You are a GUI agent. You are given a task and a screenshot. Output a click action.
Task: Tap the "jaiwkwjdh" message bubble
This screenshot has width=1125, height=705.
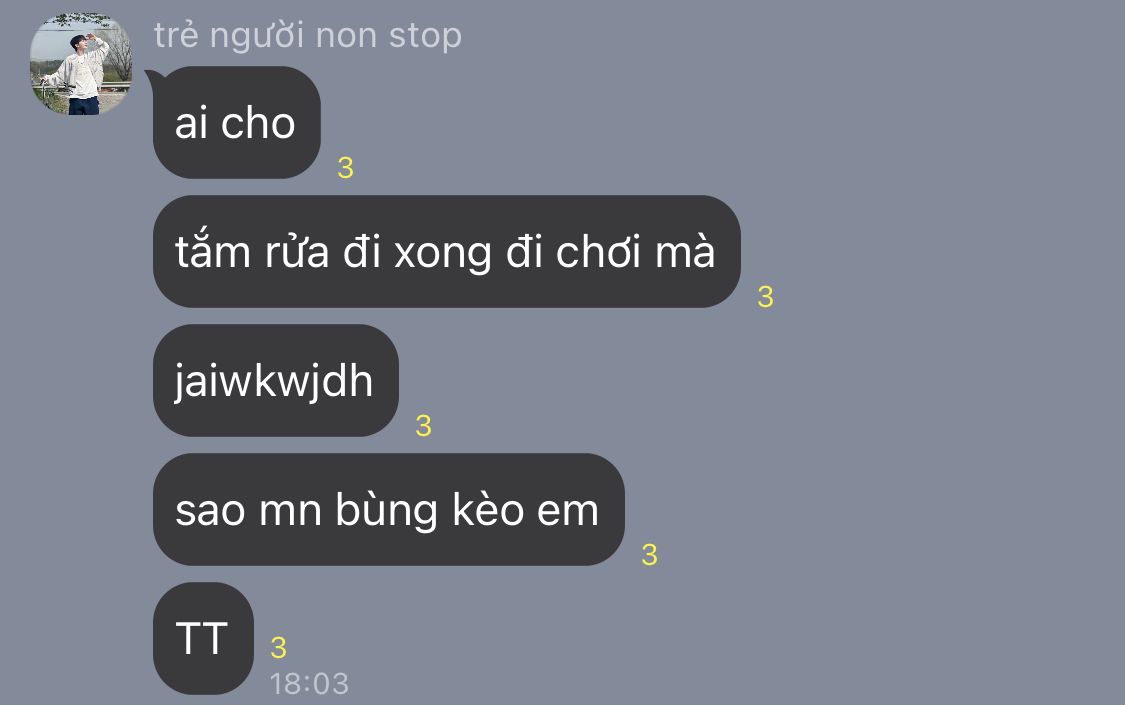(x=276, y=380)
